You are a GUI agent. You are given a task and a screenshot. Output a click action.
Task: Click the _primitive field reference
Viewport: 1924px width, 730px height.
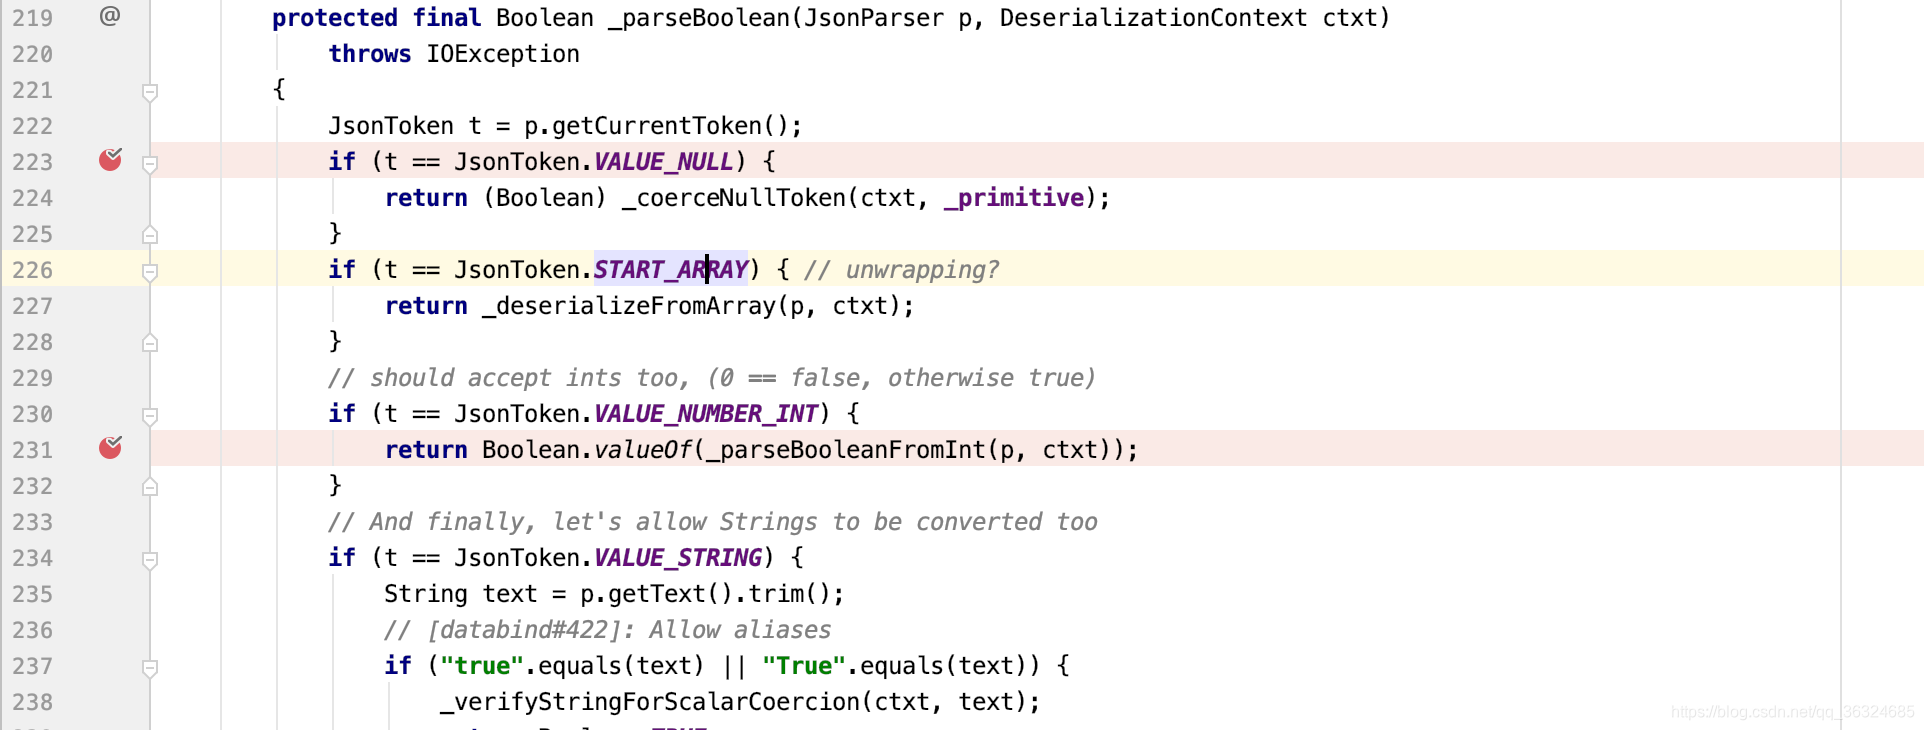click(1014, 198)
